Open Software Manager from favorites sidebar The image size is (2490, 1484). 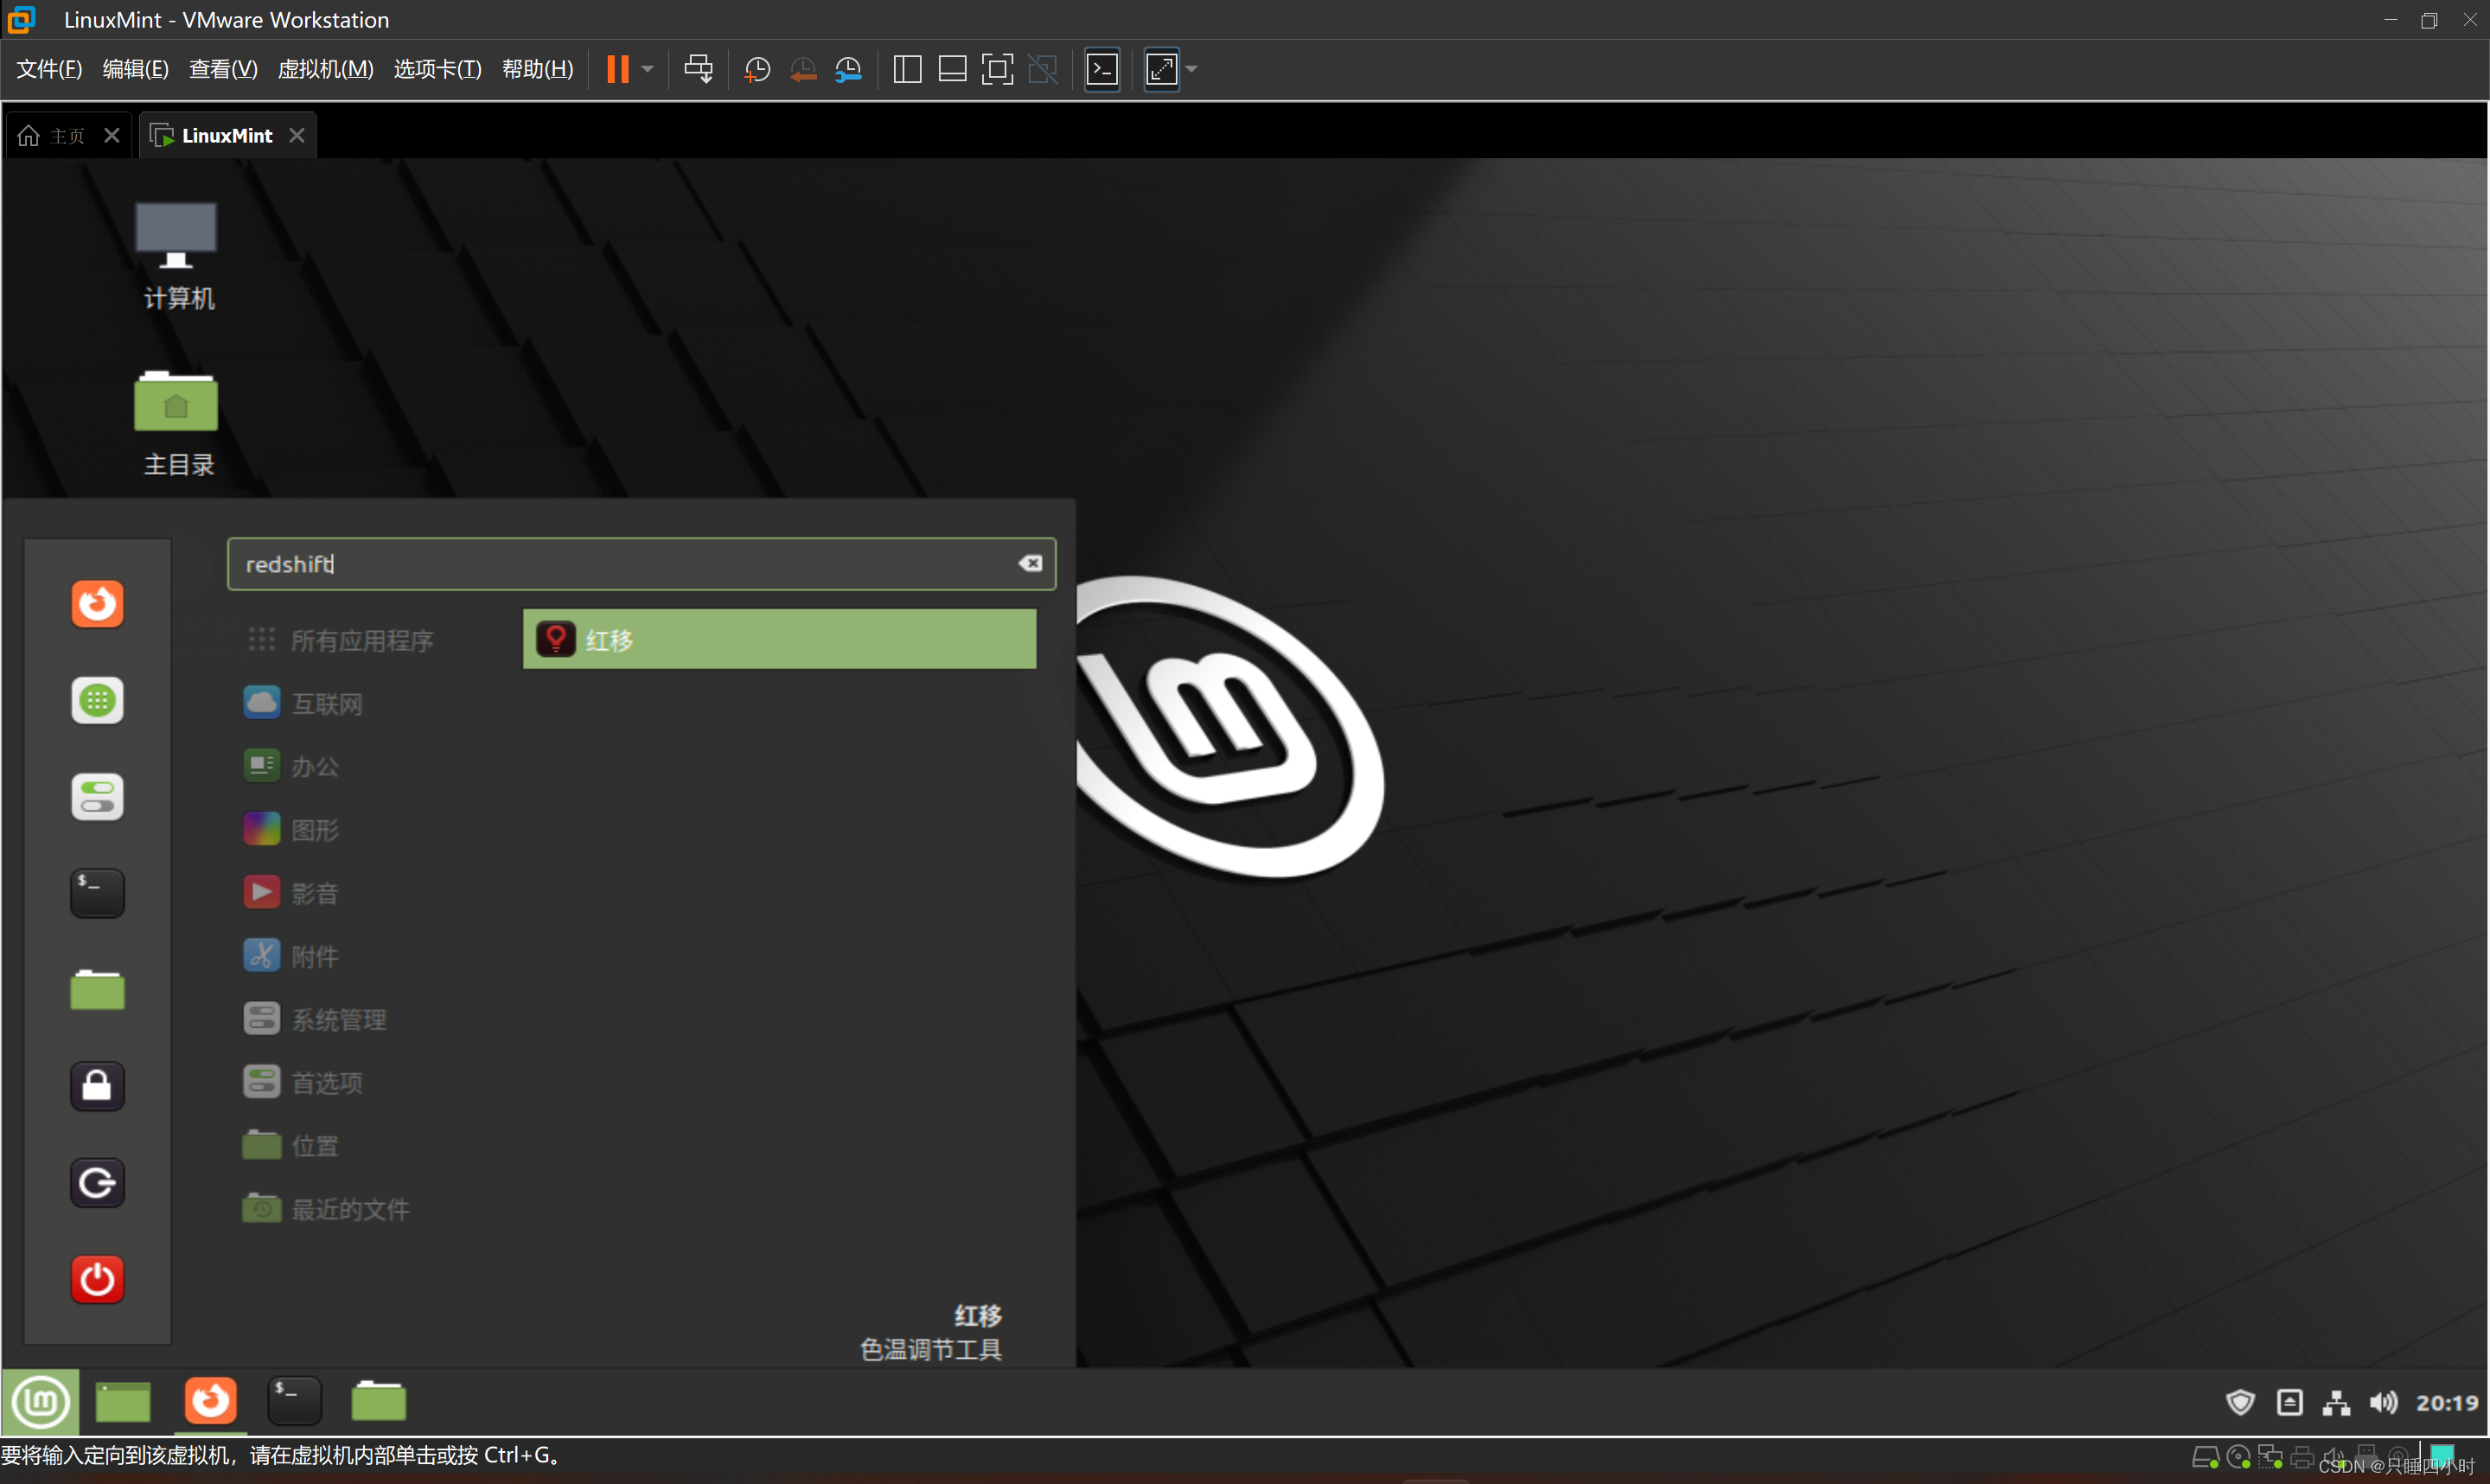[97, 700]
